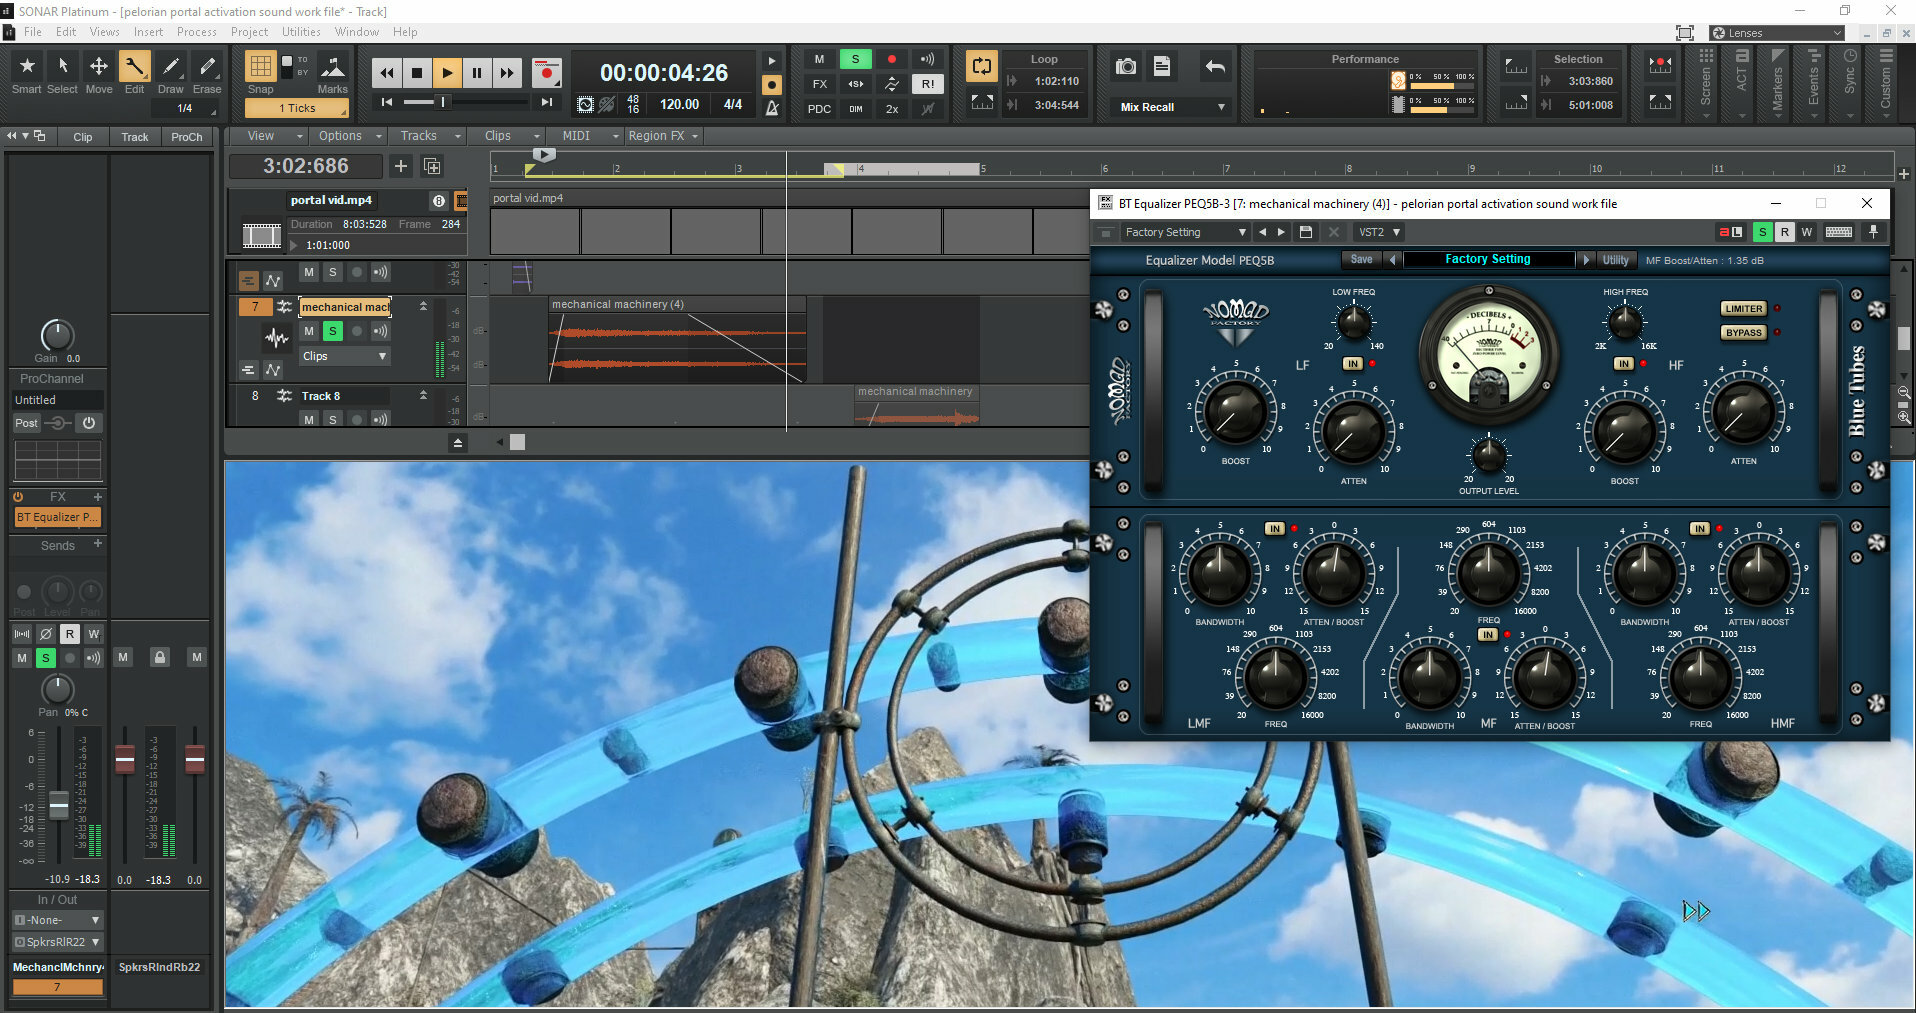The width and height of the screenshot is (1916, 1013).
Task: Open the SpkrsRlR22 output dropdown
Action: 57,942
